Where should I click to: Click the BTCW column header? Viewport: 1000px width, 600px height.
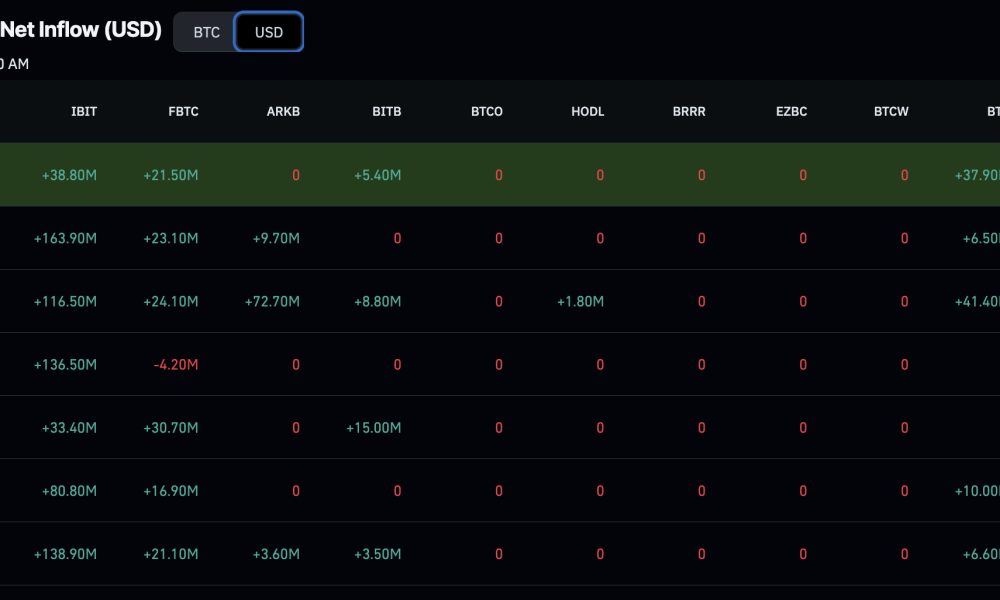tap(891, 112)
